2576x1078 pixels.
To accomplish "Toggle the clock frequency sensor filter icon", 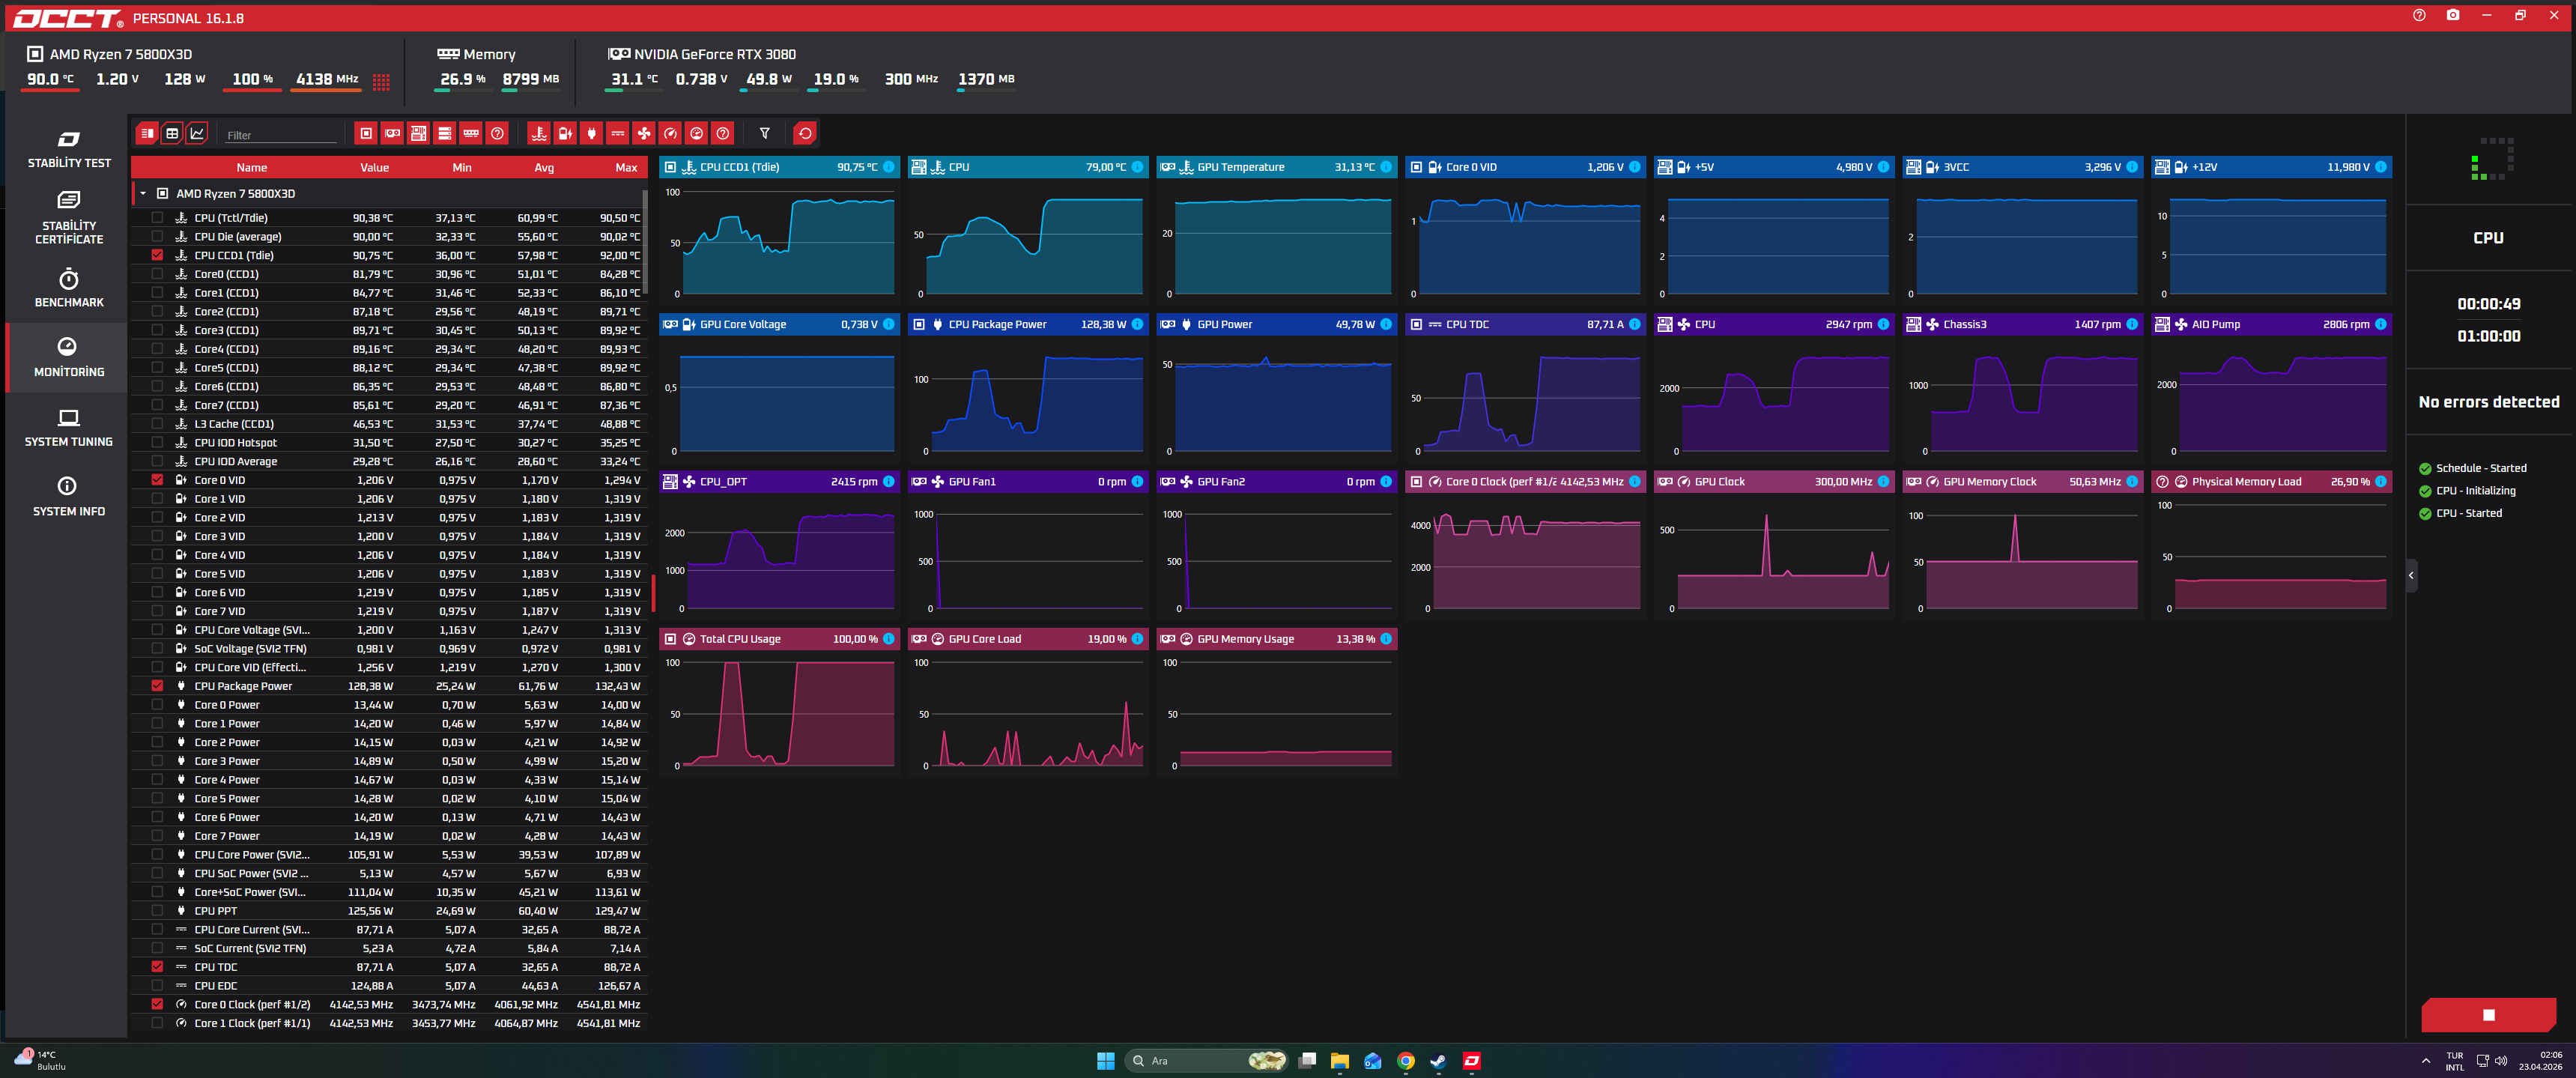I will point(671,133).
